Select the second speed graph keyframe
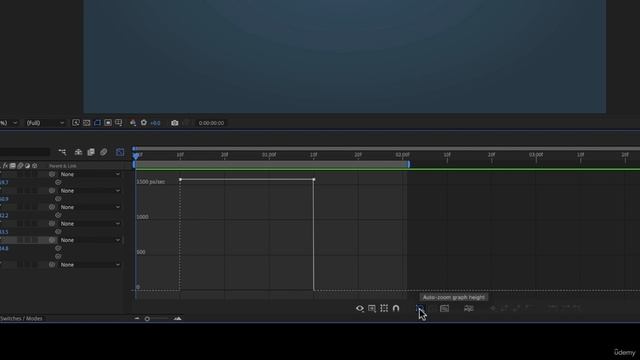 click(x=313, y=179)
